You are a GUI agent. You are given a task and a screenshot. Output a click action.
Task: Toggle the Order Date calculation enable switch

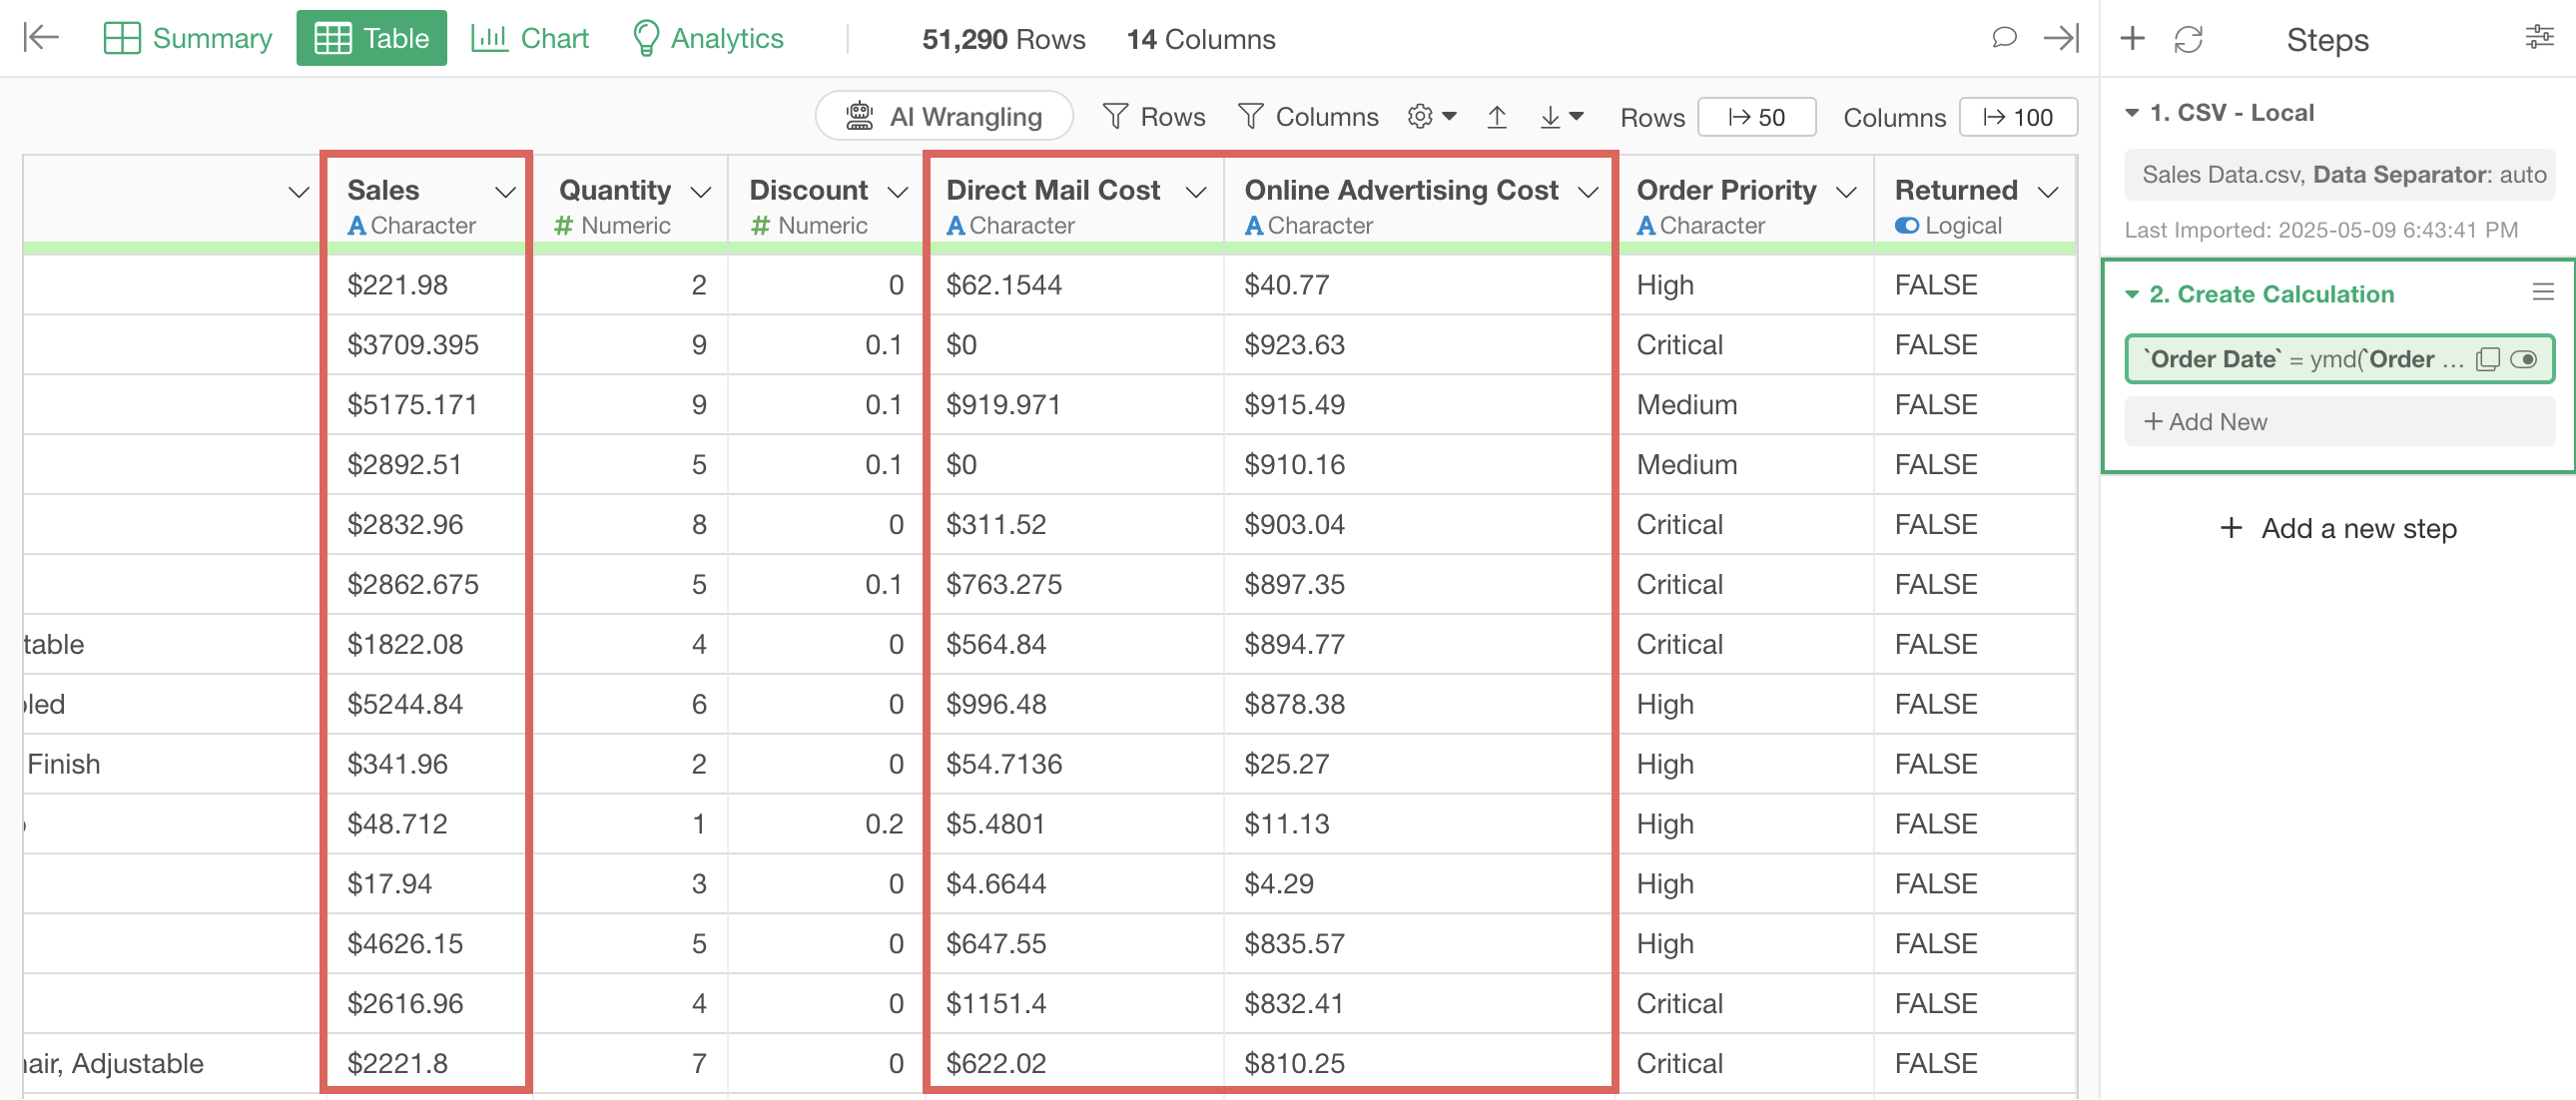[x=2523, y=360]
